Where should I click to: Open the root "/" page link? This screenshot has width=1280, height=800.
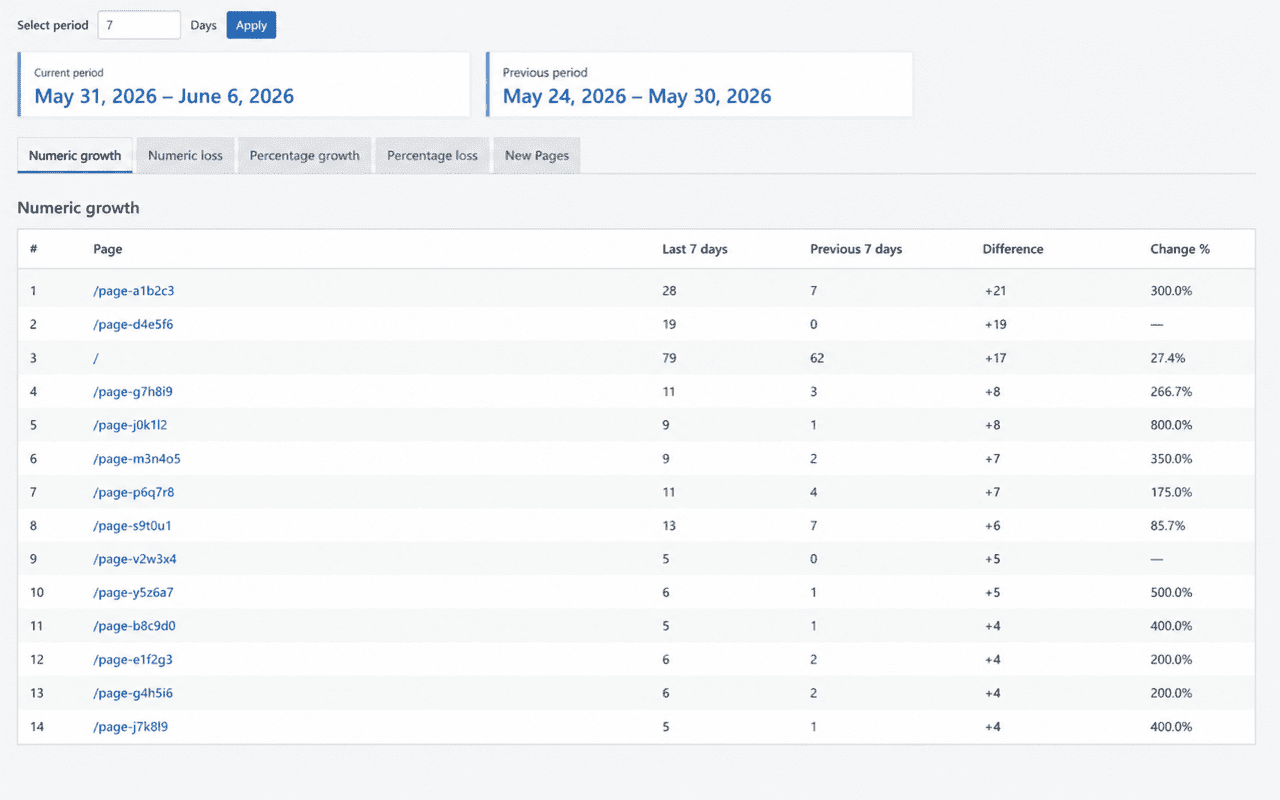click(x=96, y=358)
